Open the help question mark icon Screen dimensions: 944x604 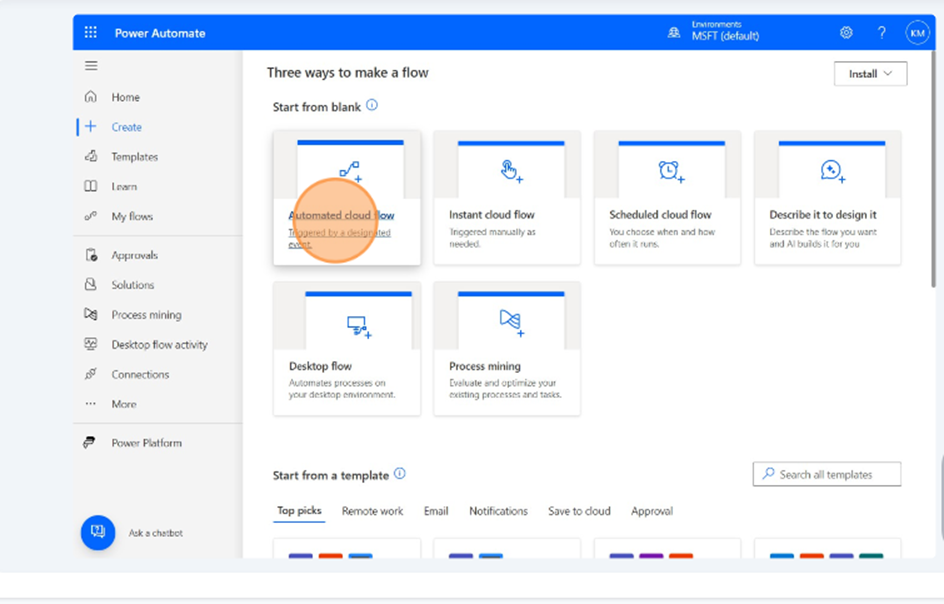tap(881, 33)
